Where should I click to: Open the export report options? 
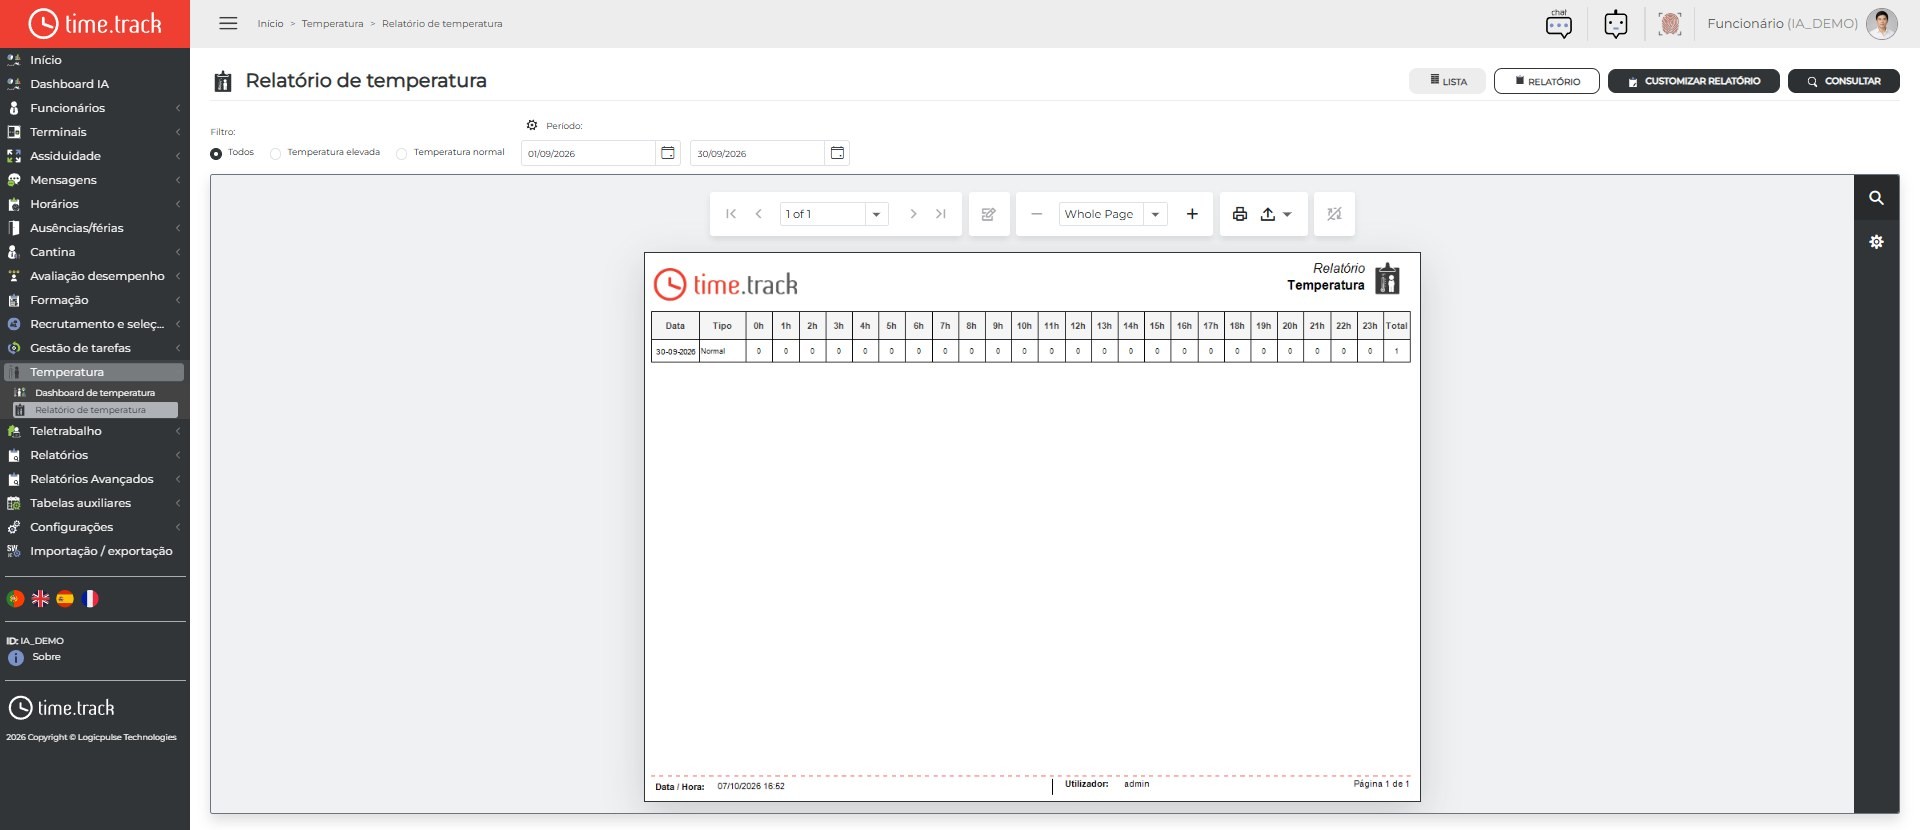coord(1275,214)
